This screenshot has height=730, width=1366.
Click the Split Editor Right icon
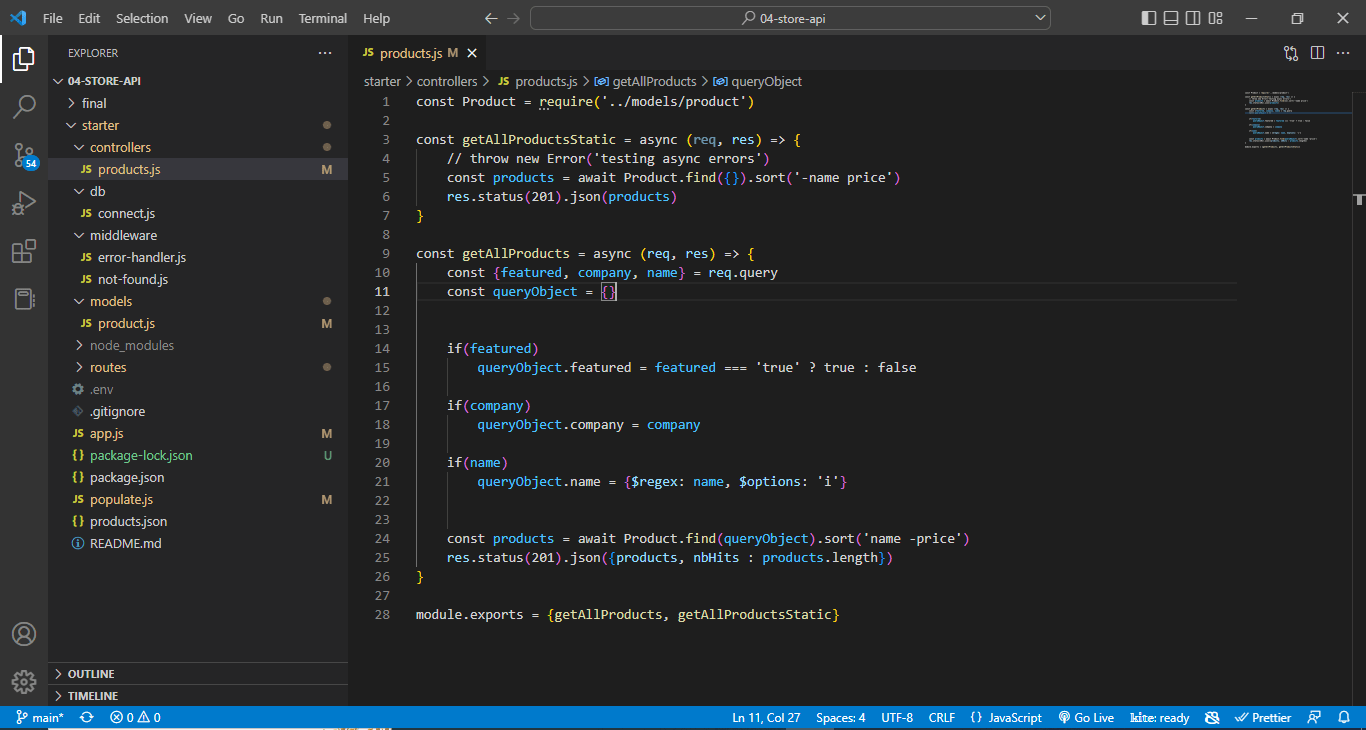(1317, 53)
